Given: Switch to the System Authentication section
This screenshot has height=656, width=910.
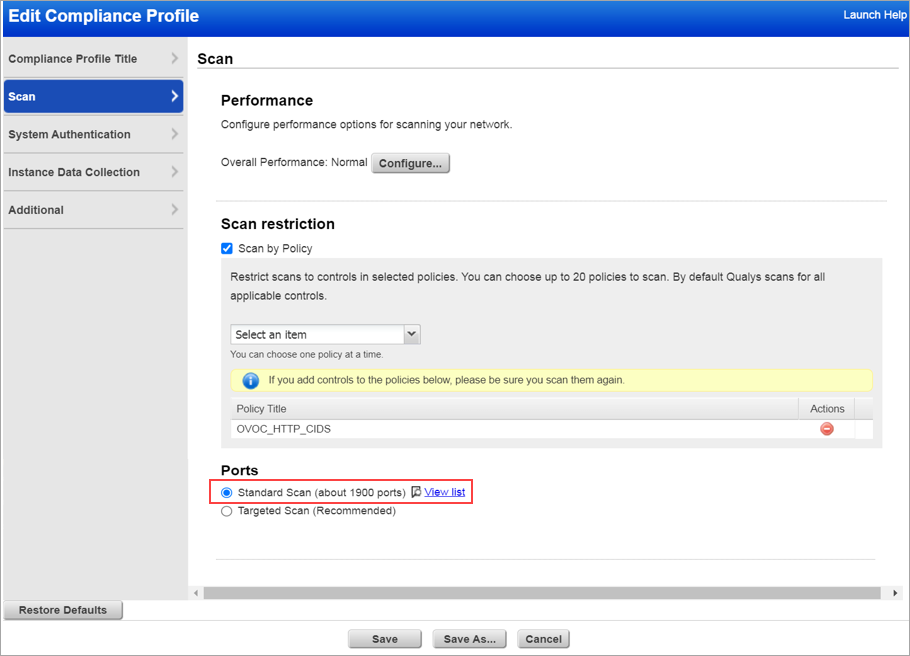Looking at the screenshot, I should coord(70,134).
